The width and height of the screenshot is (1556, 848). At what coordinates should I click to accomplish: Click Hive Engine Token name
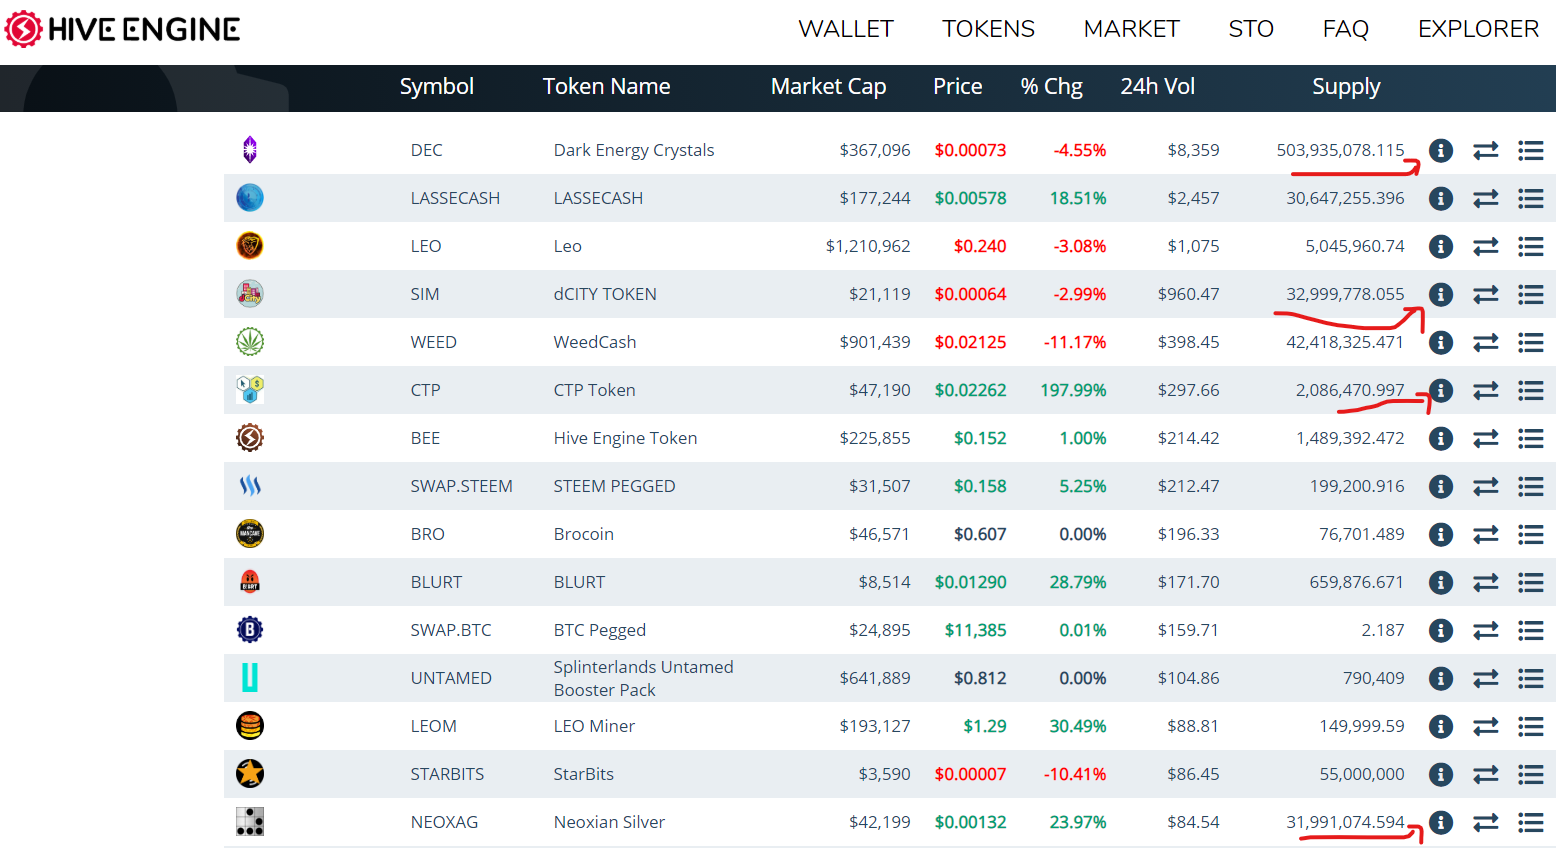(626, 438)
